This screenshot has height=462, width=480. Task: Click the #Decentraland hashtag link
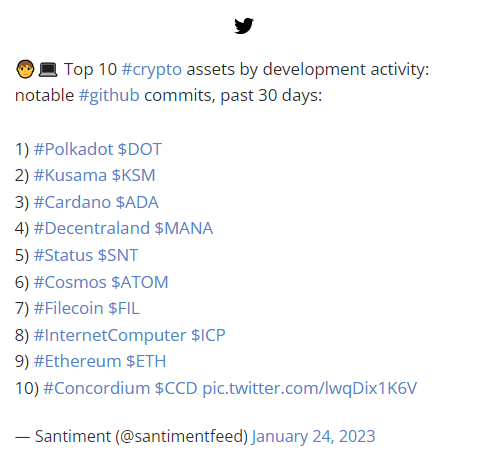tap(92, 228)
